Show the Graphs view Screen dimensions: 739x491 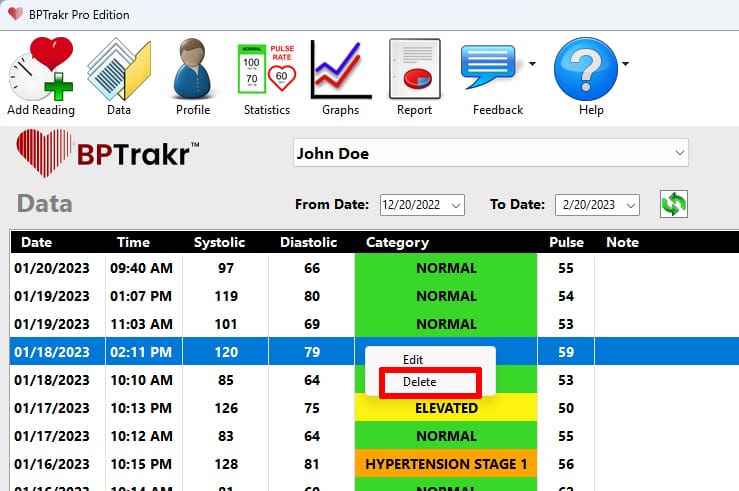click(x=341, y=70)
